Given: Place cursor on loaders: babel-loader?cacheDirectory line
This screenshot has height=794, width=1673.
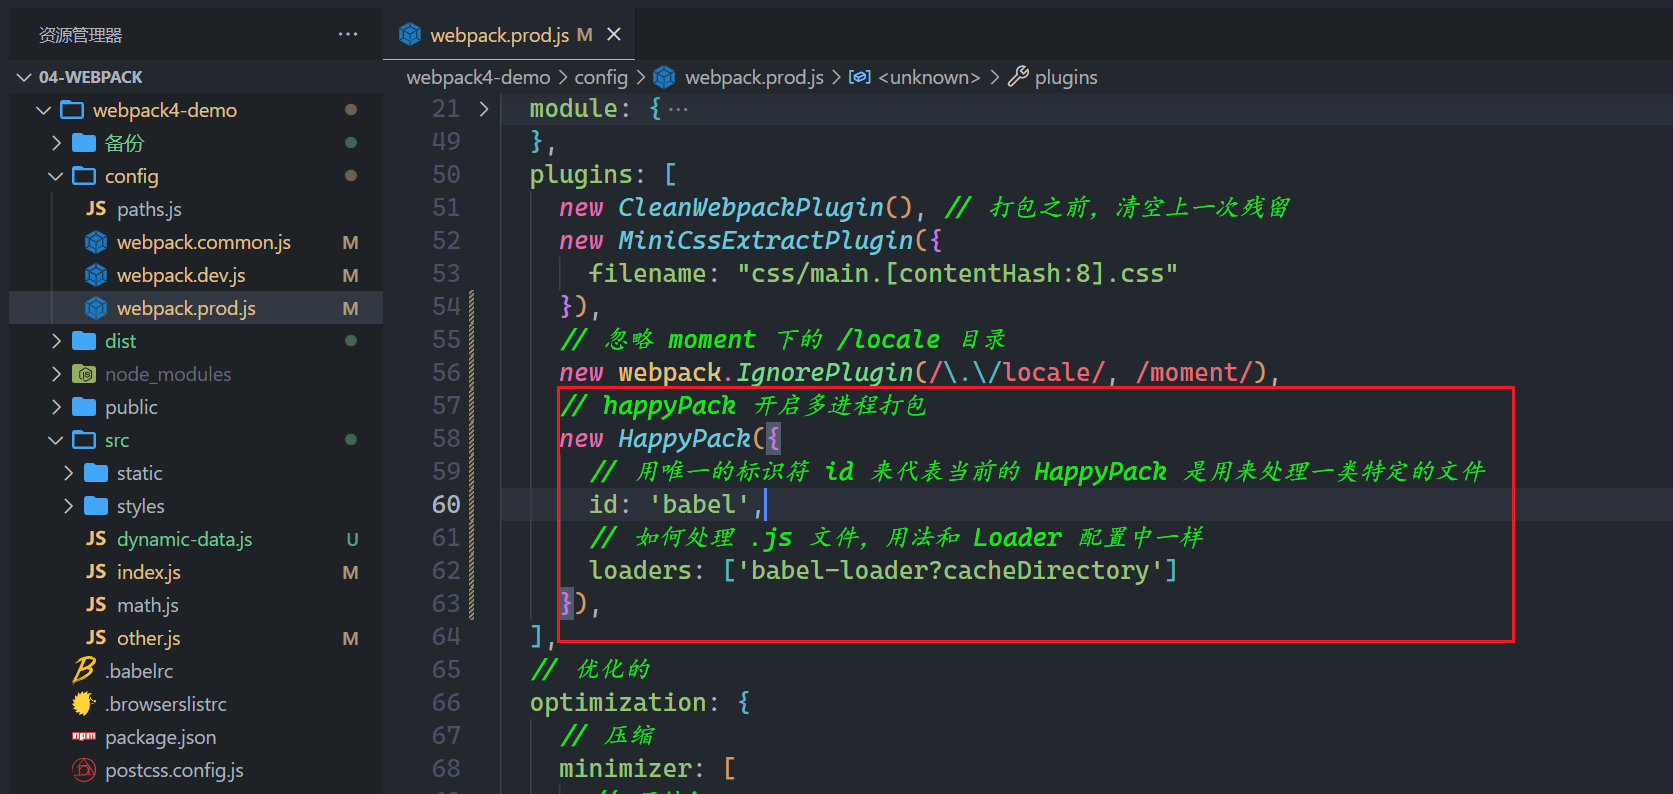Looking at the screenshot, I should (x=884, y=571).
